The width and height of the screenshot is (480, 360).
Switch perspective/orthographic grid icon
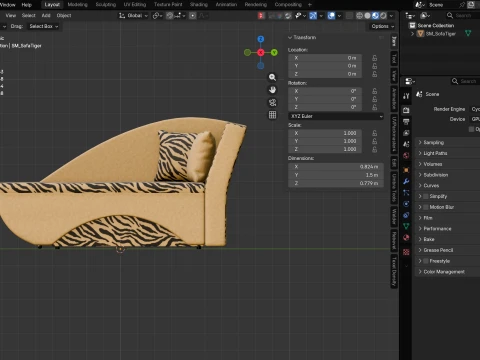tap(272, 115)
